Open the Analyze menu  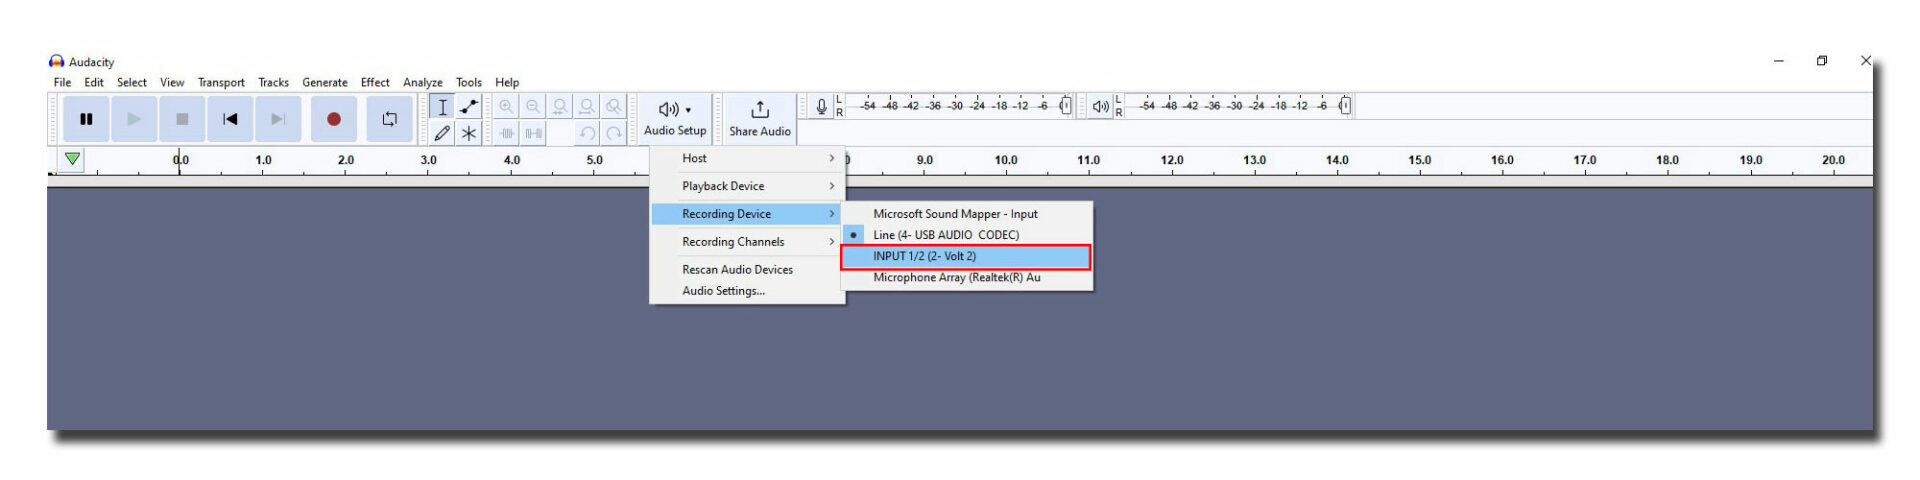pos(423,82)
